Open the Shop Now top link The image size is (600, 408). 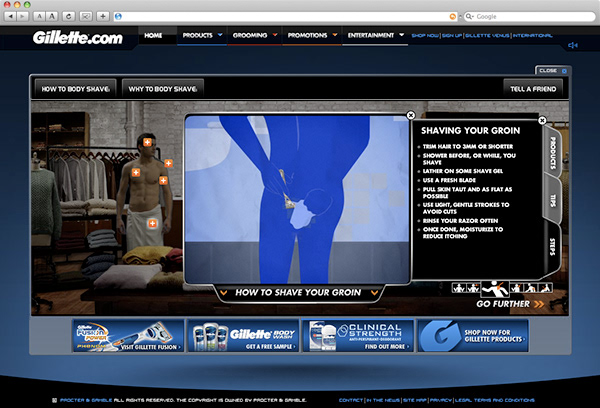(x=425, y=35)
